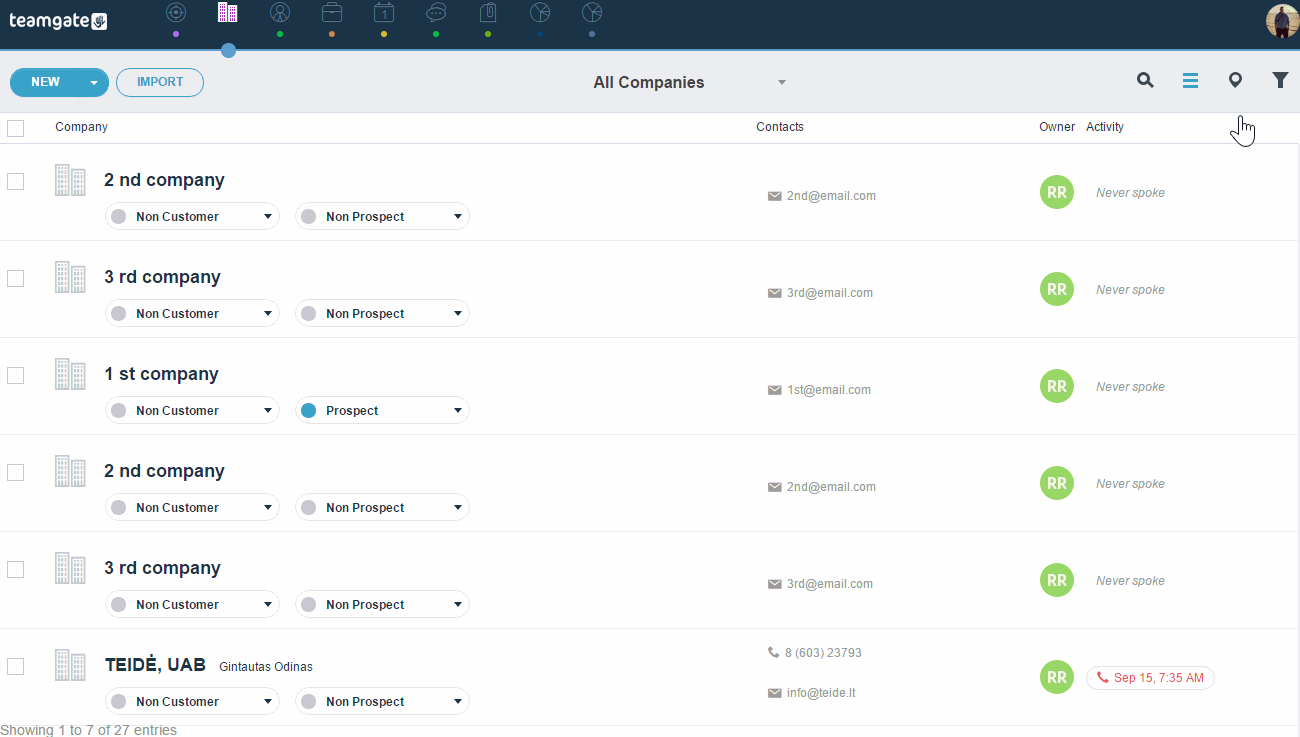The height and width of the screenshot is (737, 1300).
Task: Click the search magnifier icon
Action: (1145, 81)
